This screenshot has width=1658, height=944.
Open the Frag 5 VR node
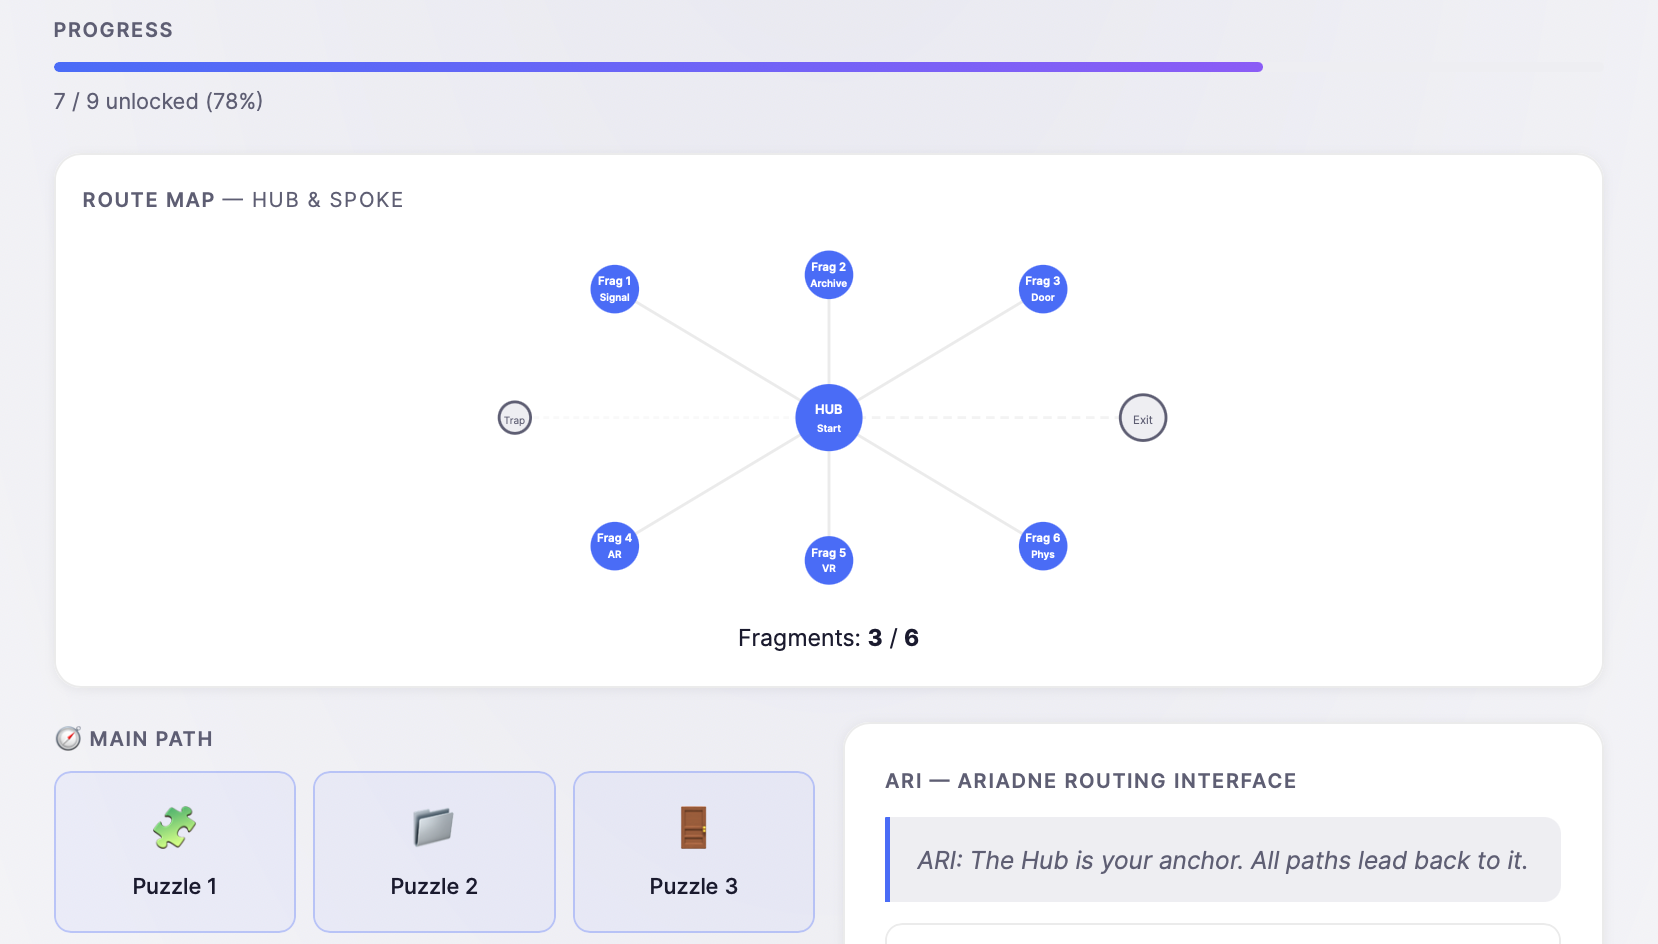pos(828,560)
